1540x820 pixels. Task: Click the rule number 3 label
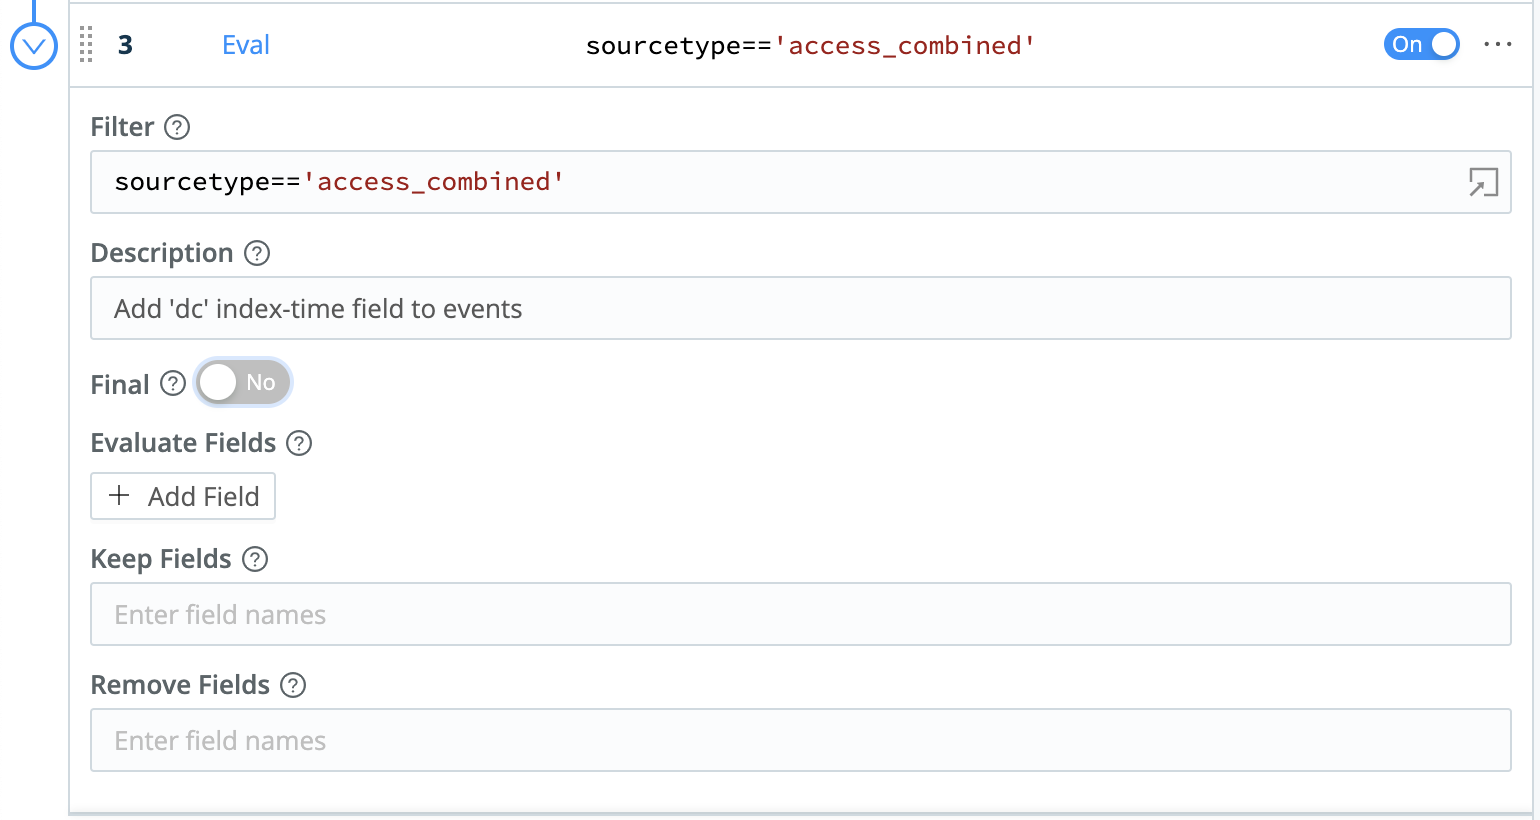[x=124, y=45]
